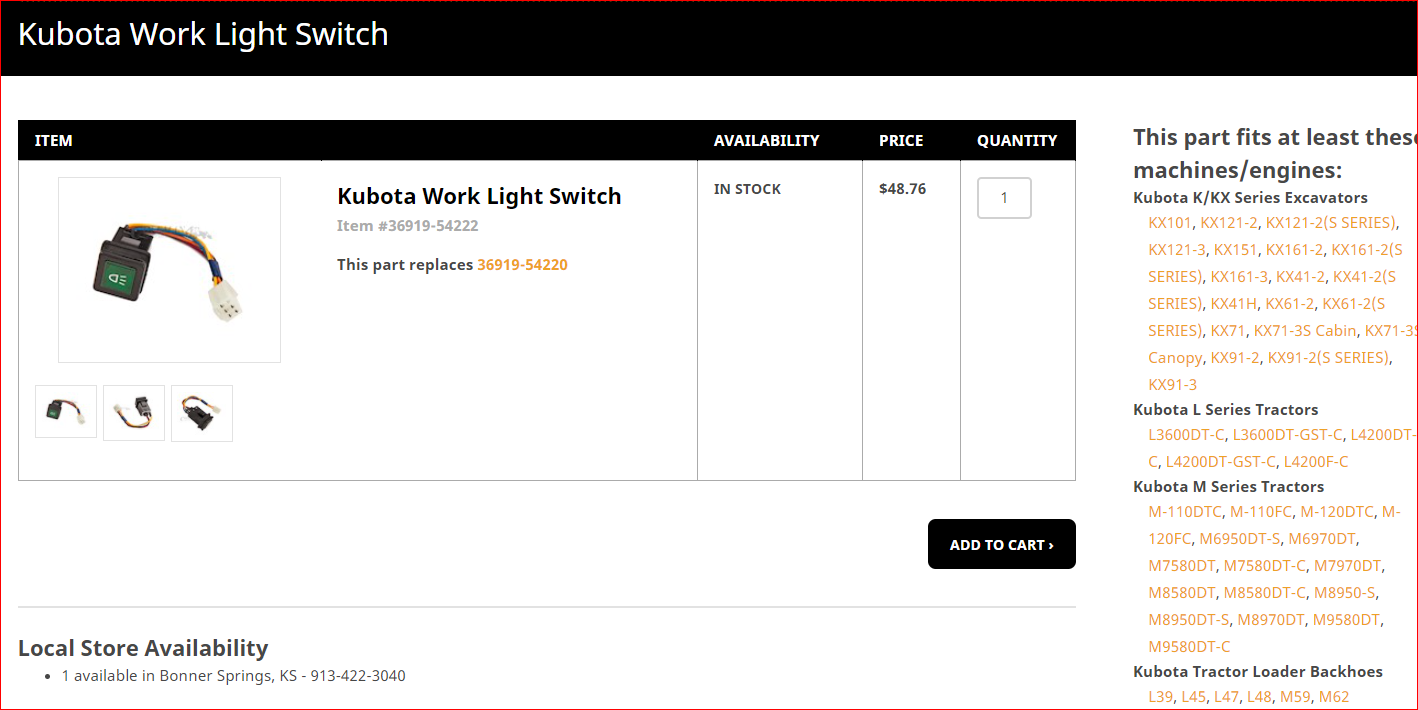Open the M-110DTC tractor link
The image size is (1418, 710).
coord(1185,512)
